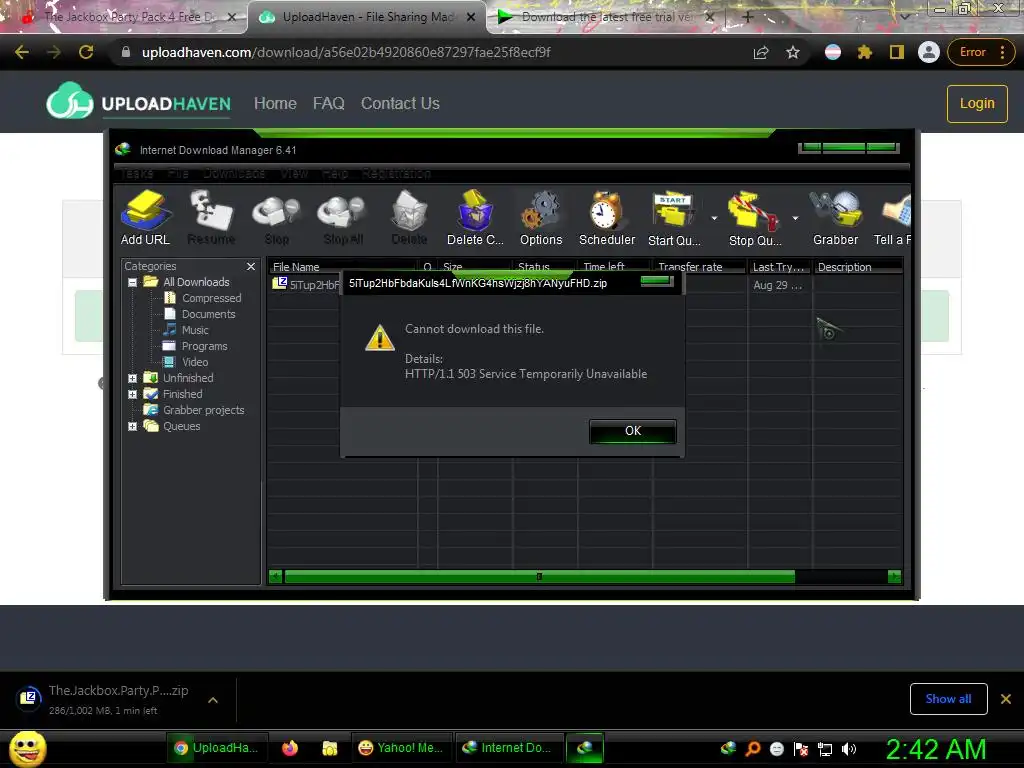Go back in browser
1024x768 pixels.
tap(22, 52)
